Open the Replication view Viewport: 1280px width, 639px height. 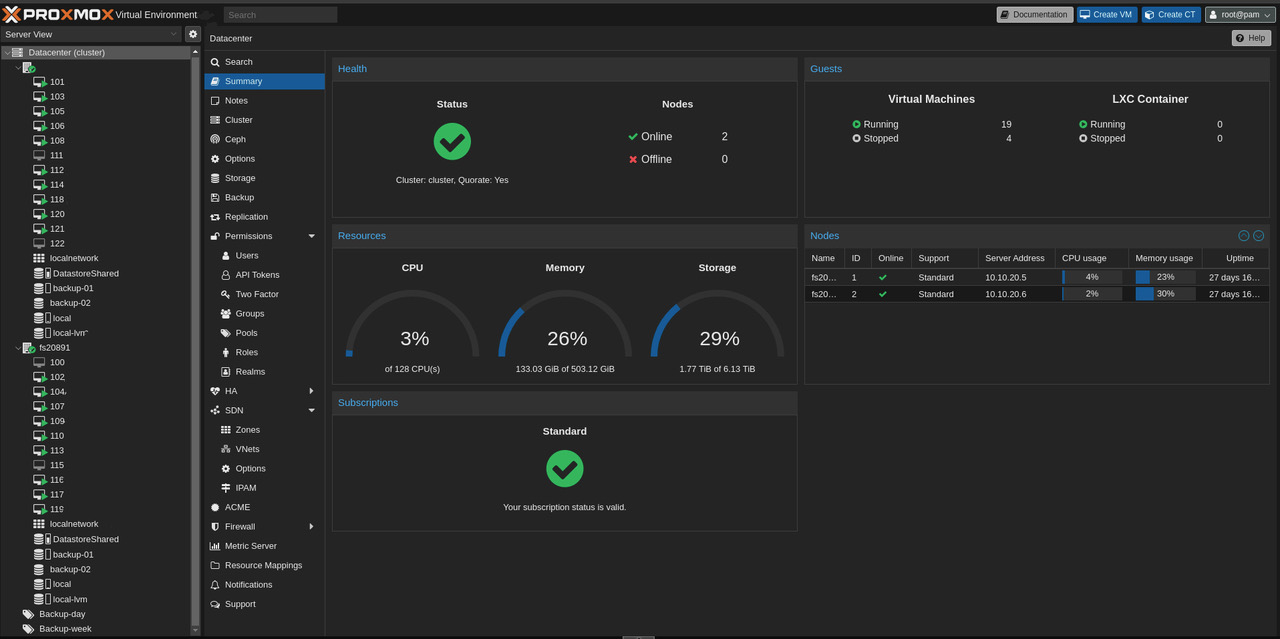[246, 216]
